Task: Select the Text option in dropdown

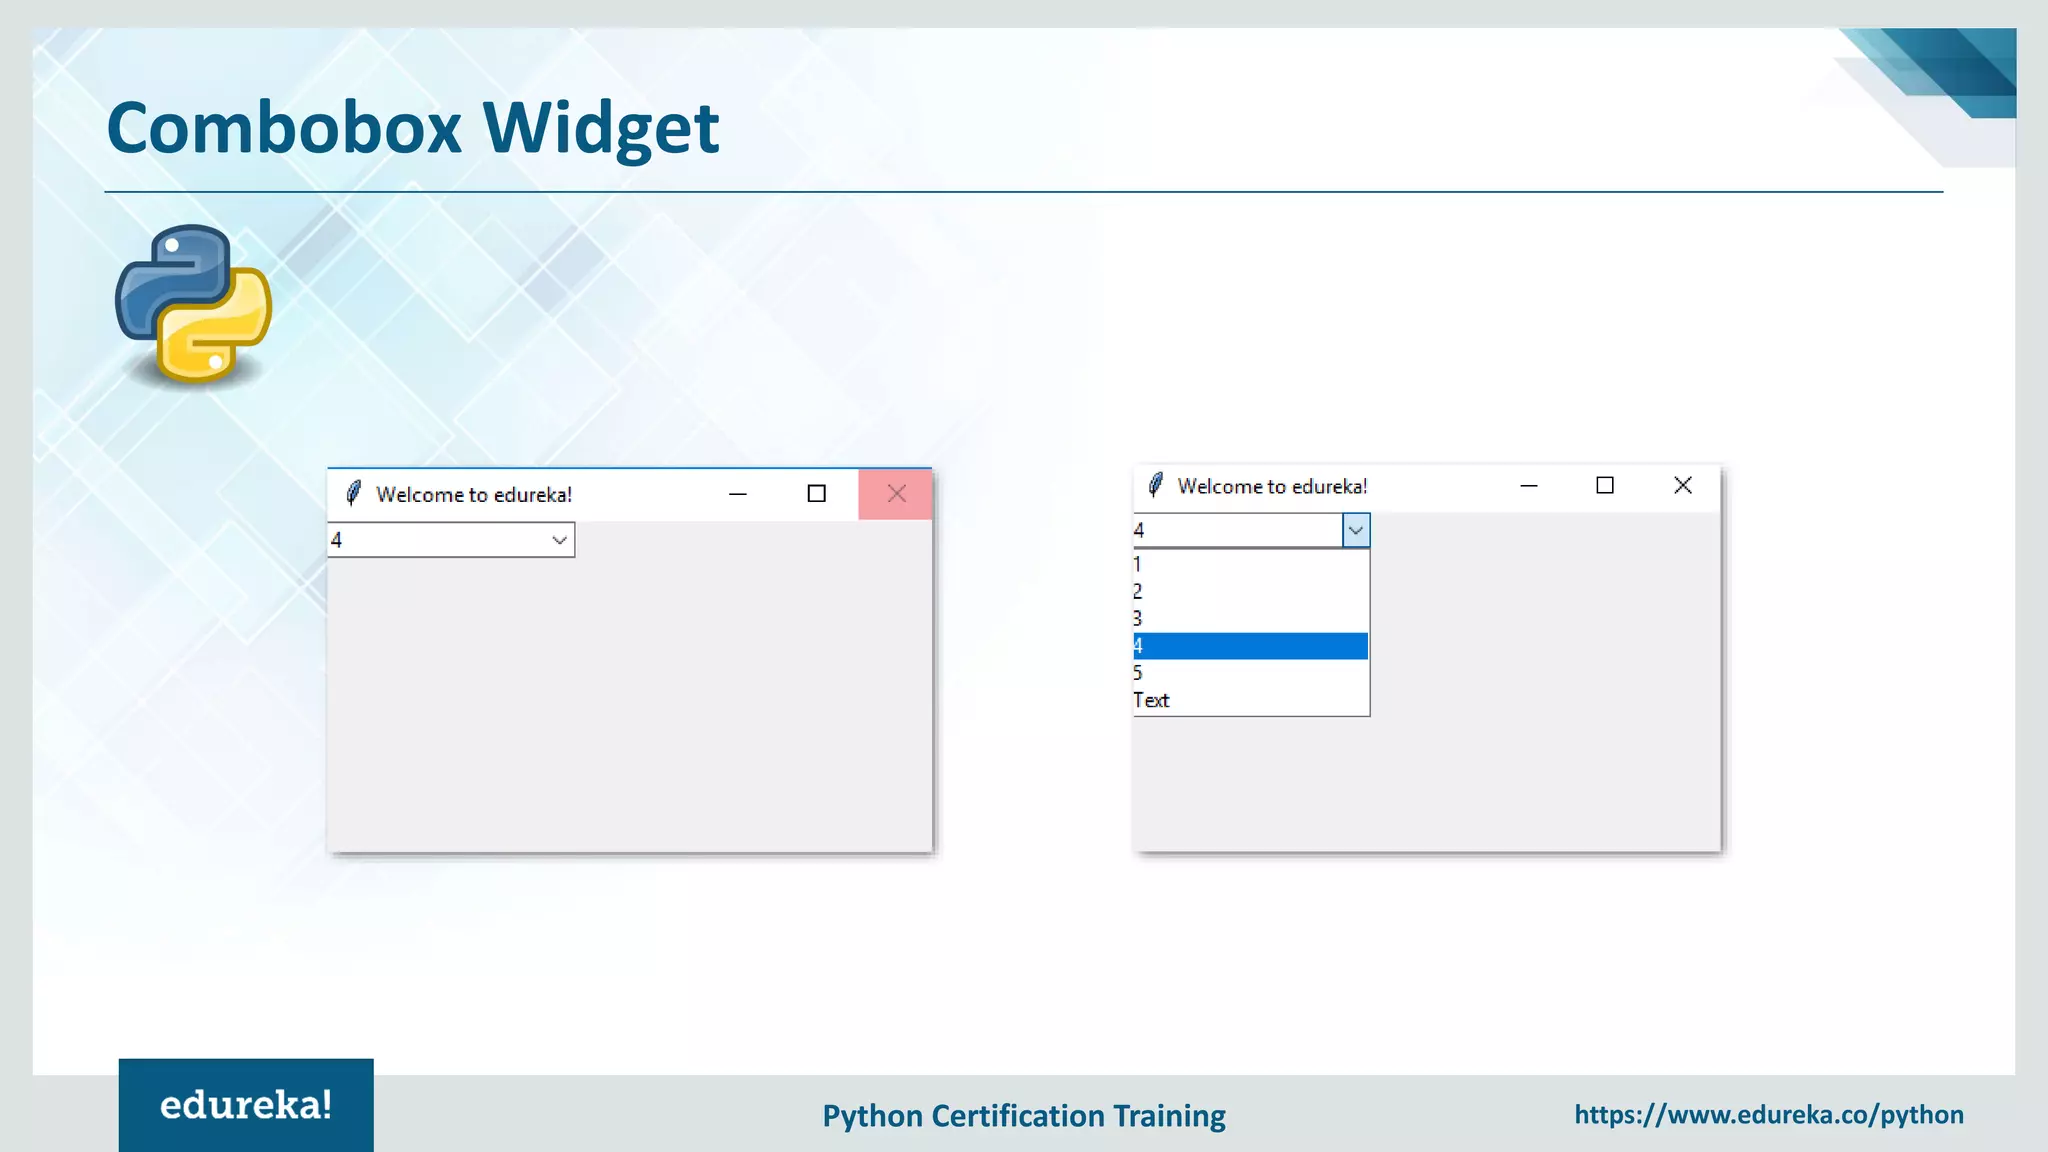Action: pos(1250,700)
